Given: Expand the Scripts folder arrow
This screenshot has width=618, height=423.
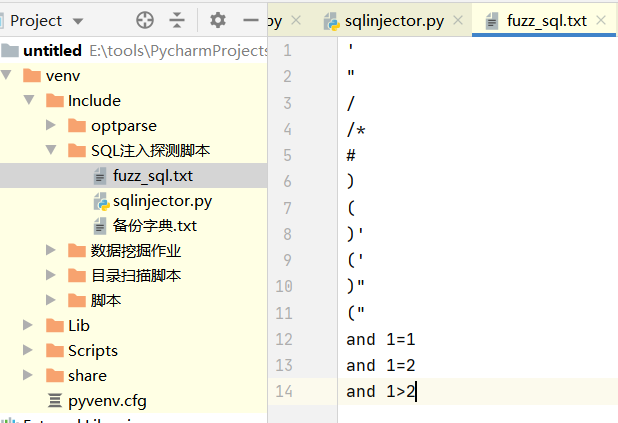Looking at the screenshot, I should coord(28,350).
